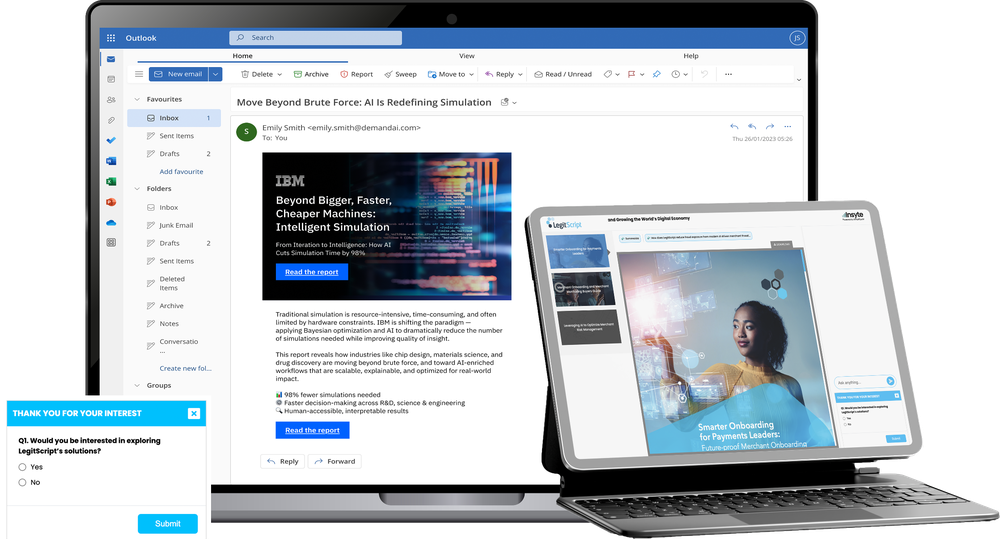Click the Snooze clock icon
The image size is (1000, 539).
675,74
